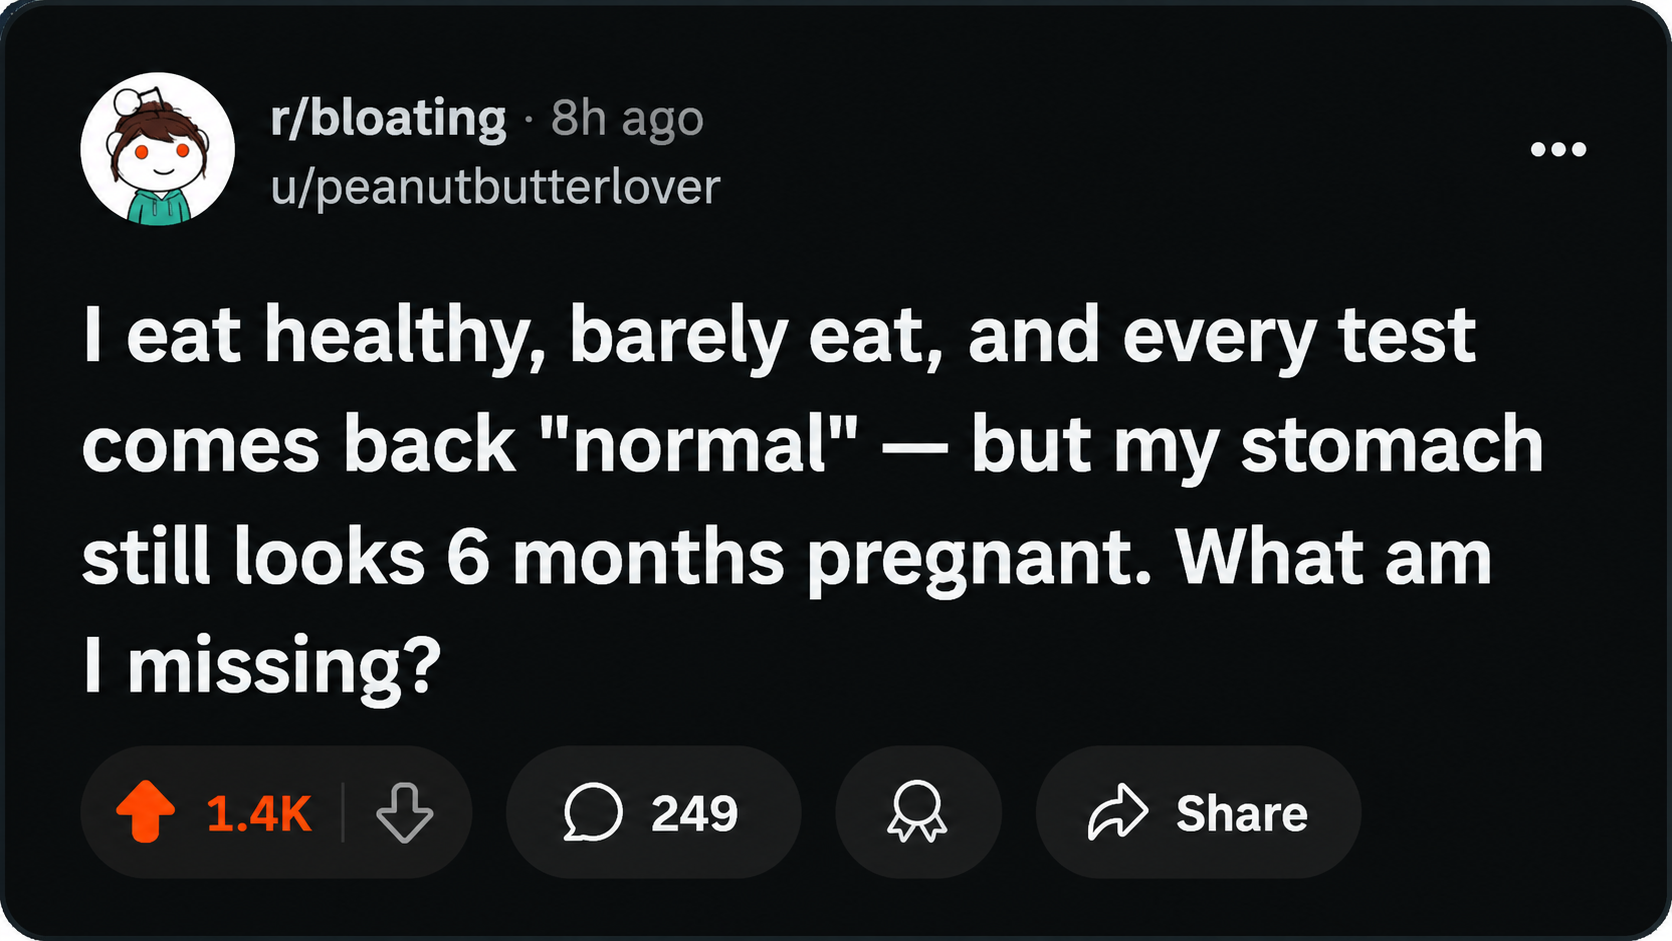Click "I missing?" at the title end

262,667
